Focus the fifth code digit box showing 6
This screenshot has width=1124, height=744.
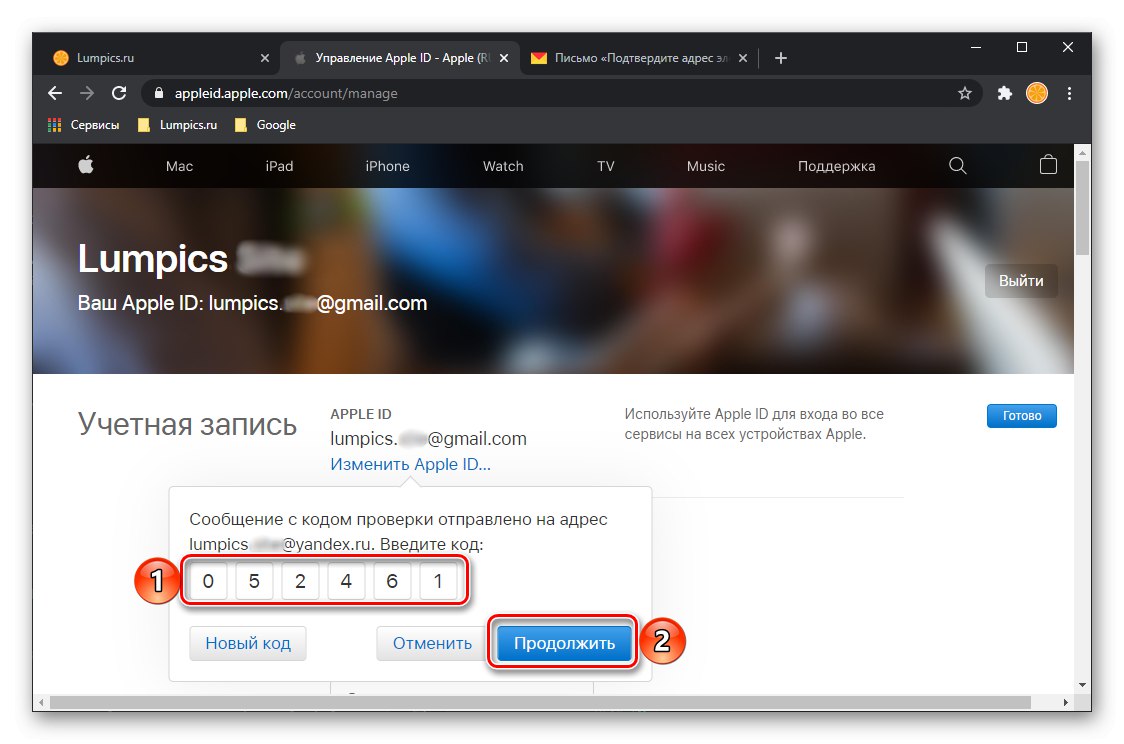point(392,581)
